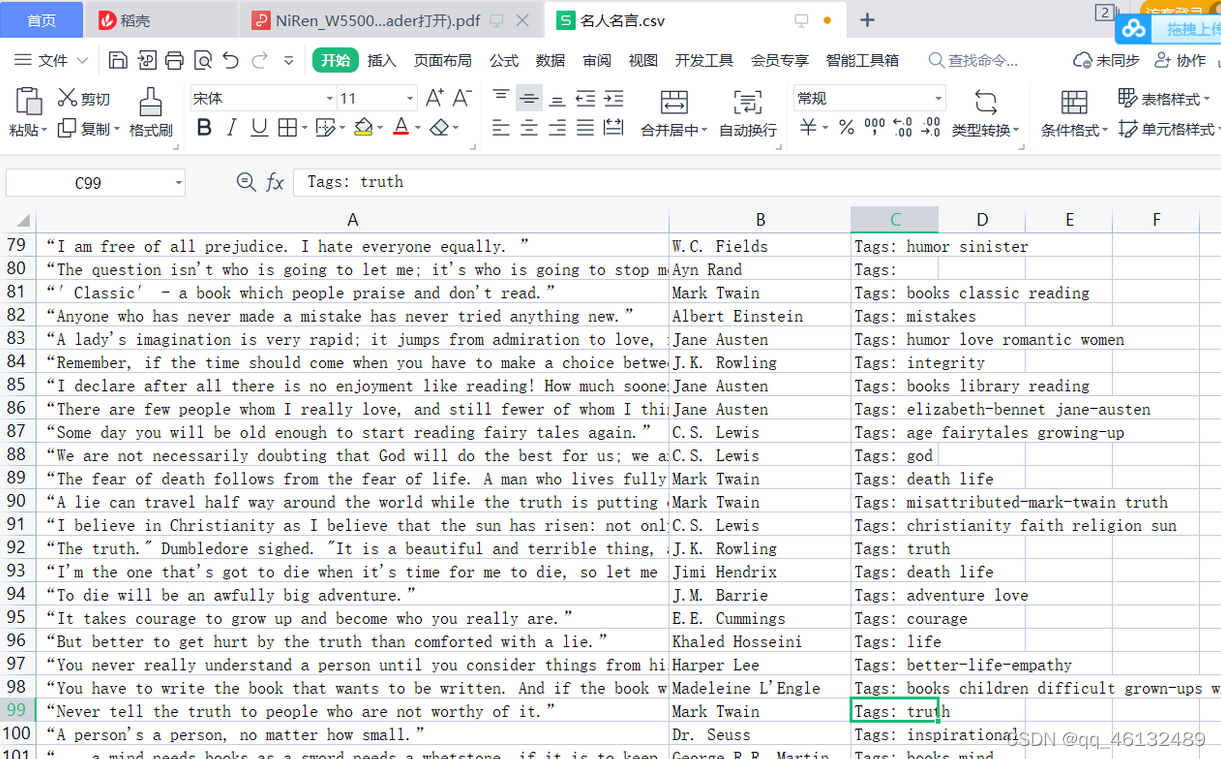Open the number format 常规 dropdown
This screenshot has width=1221, height=759.
click(x=938, y=98)
